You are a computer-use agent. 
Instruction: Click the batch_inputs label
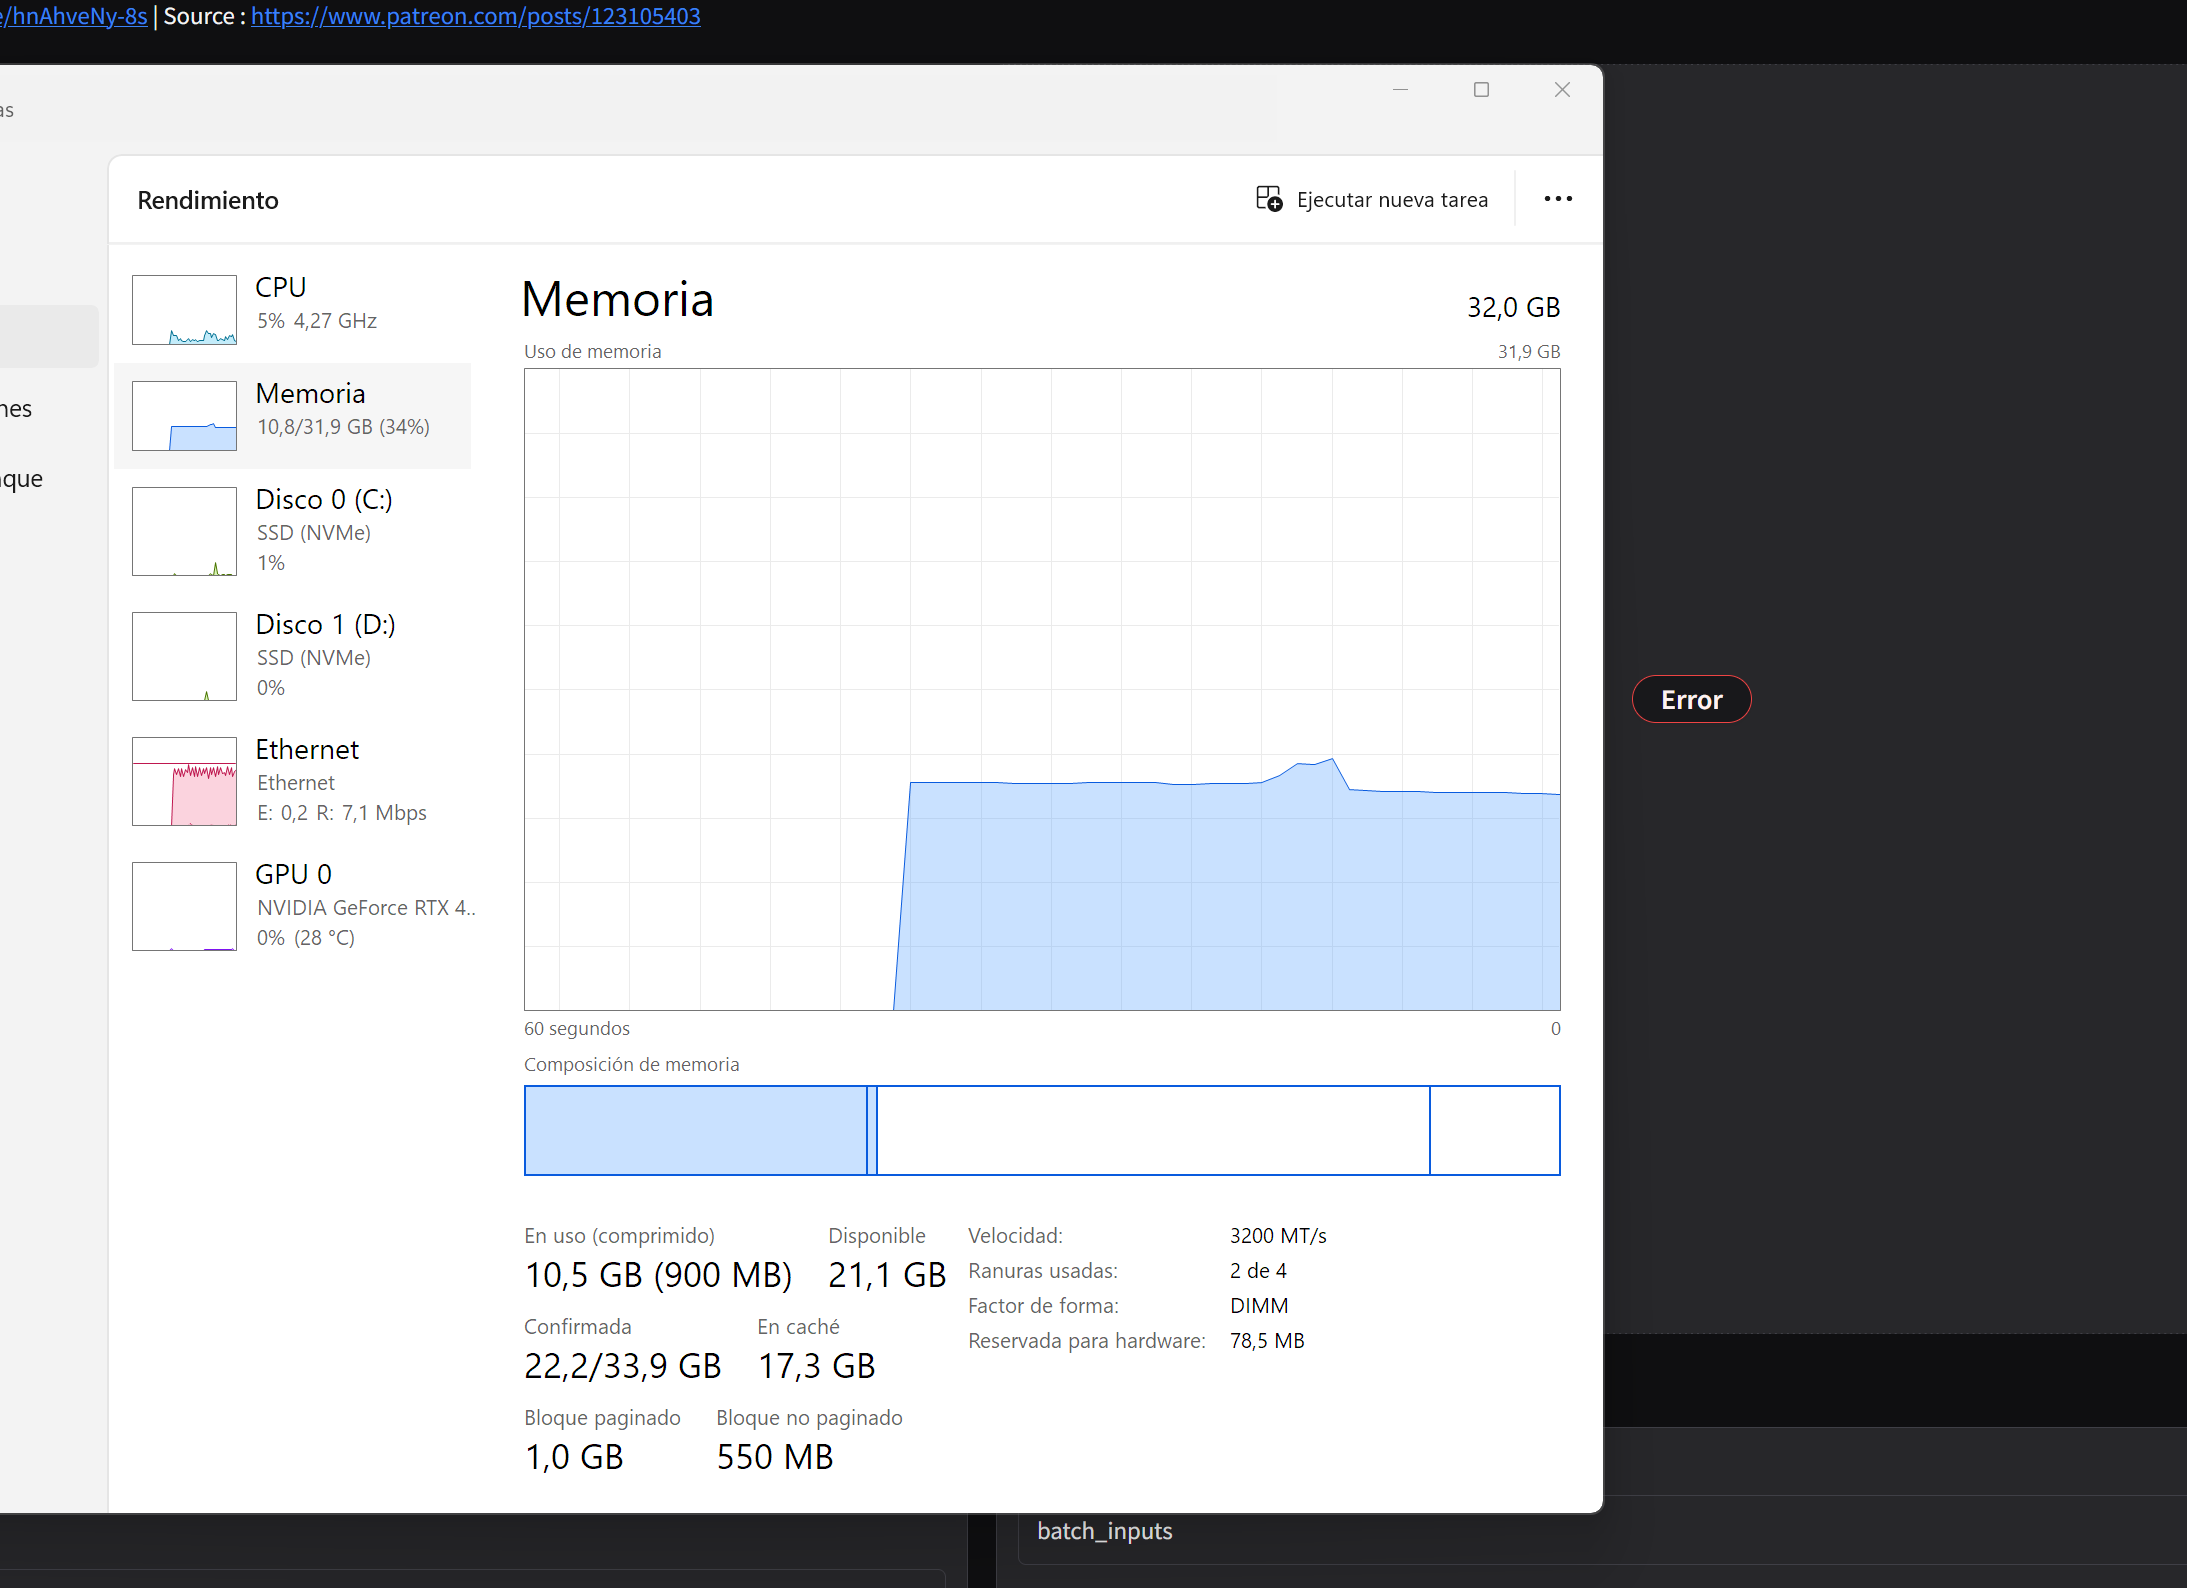coord(1104,1531)
